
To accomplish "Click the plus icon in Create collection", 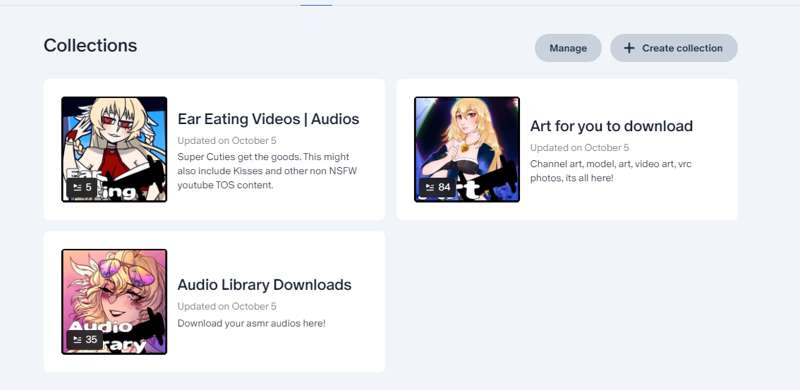I will tap(629, 48).
